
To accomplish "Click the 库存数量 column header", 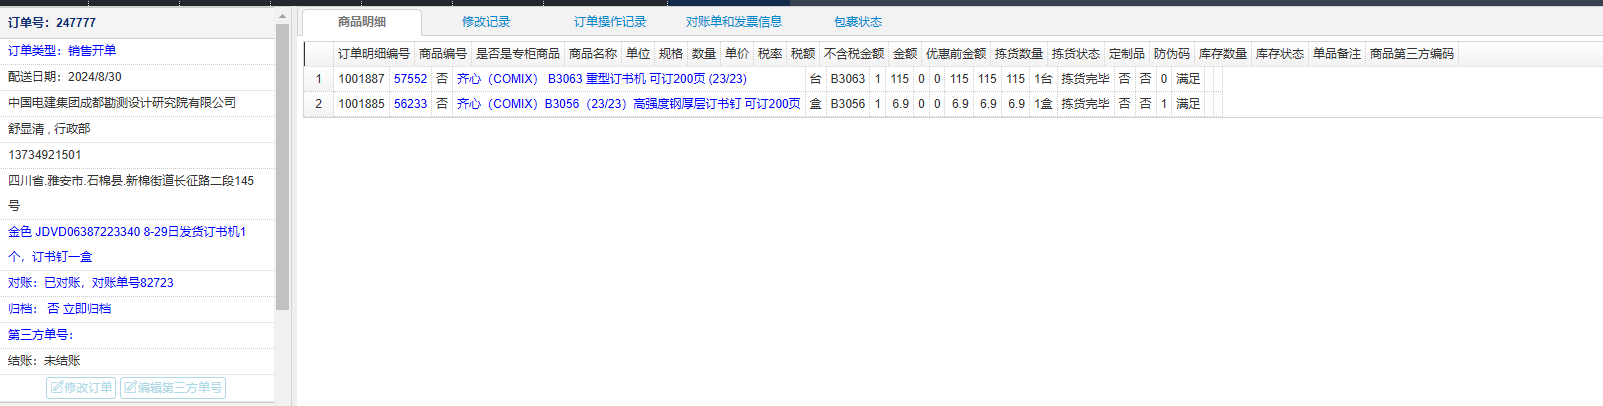I will (x=1223, y=54).
